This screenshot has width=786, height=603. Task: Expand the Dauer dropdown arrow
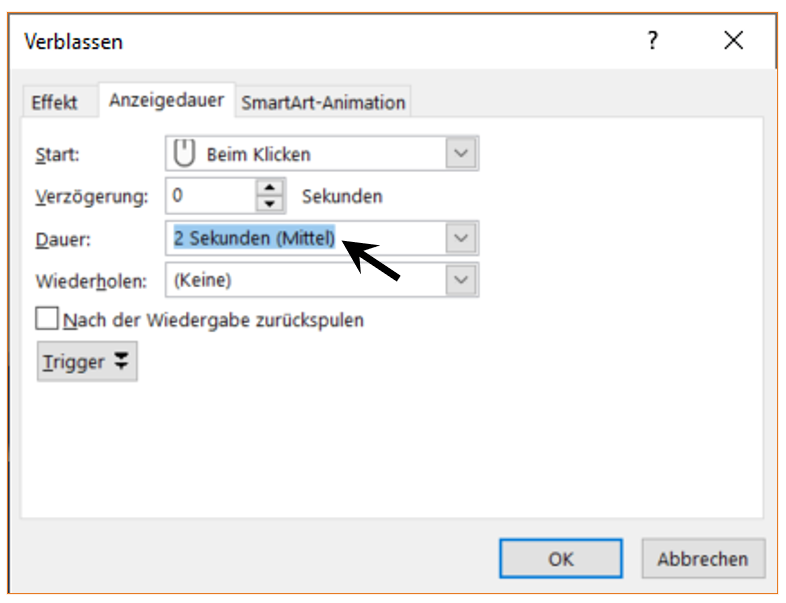460,238
